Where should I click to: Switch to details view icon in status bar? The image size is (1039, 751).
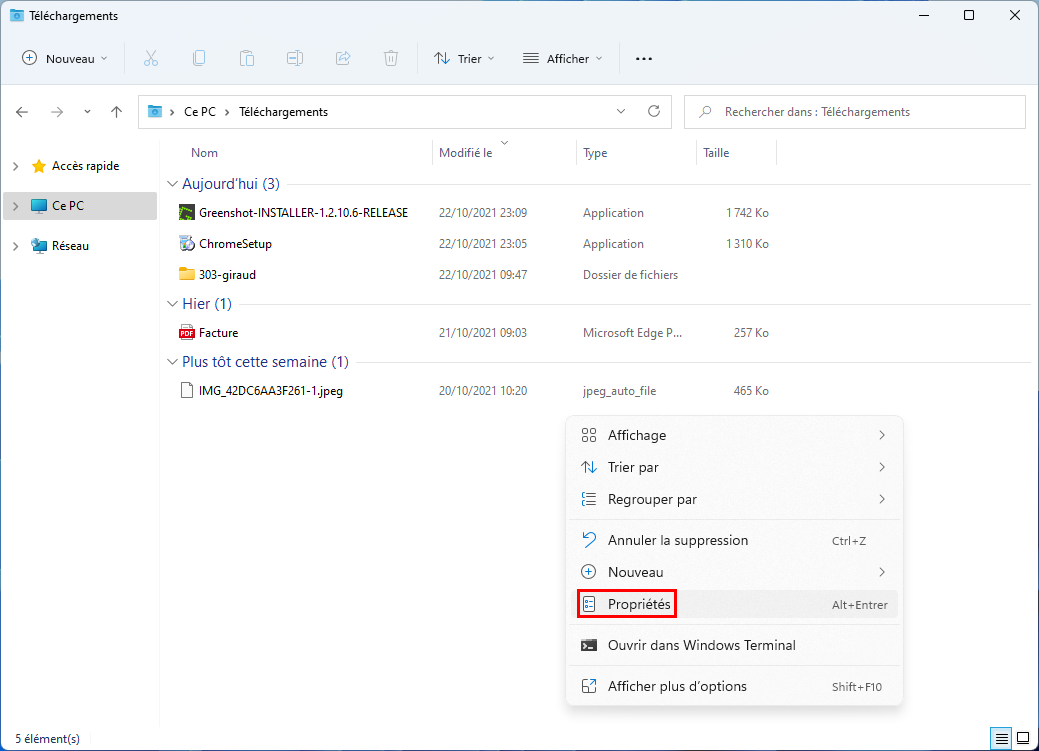(x=1001, y=738)
